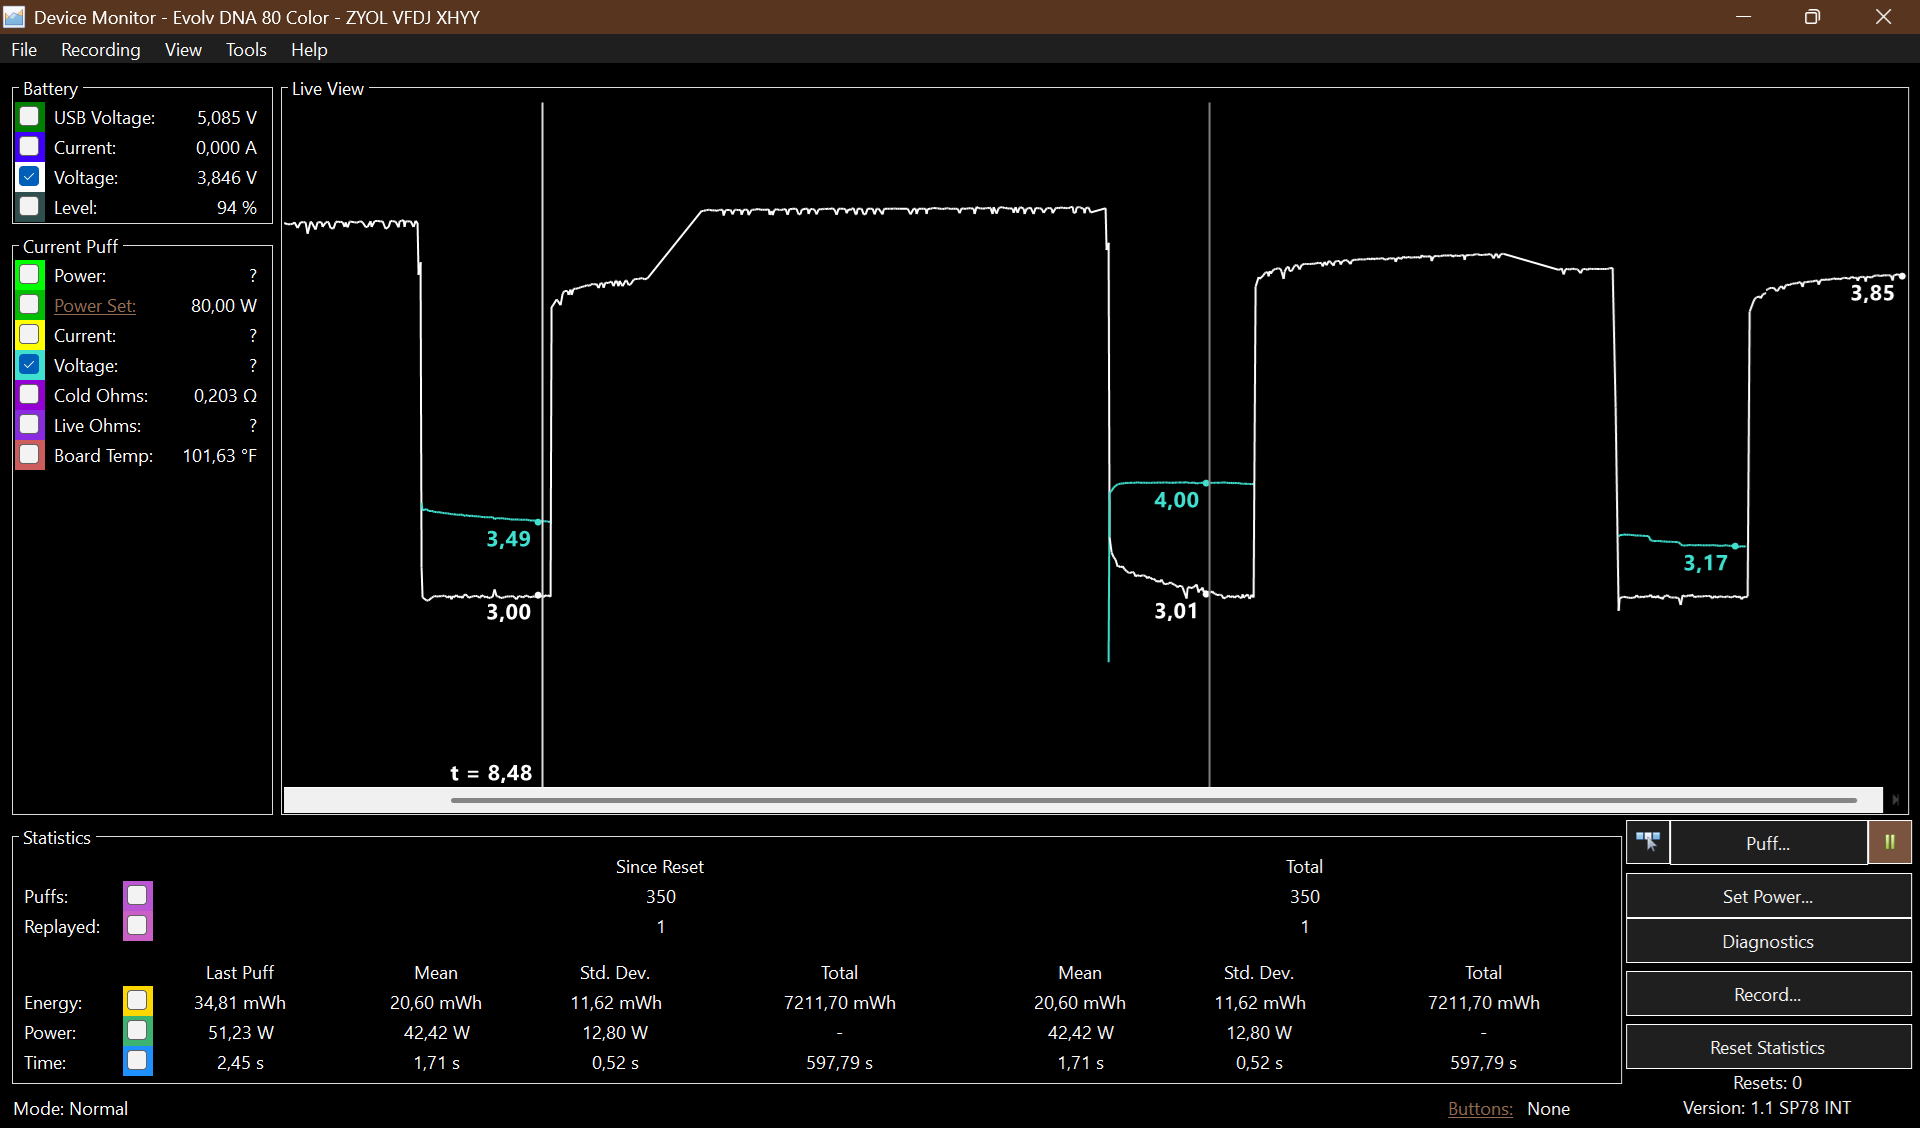Click the Buttons link in status bar
Image resolution: width=1920 pixels, height=1128 pixels.
click(x=1480, y=1108)
